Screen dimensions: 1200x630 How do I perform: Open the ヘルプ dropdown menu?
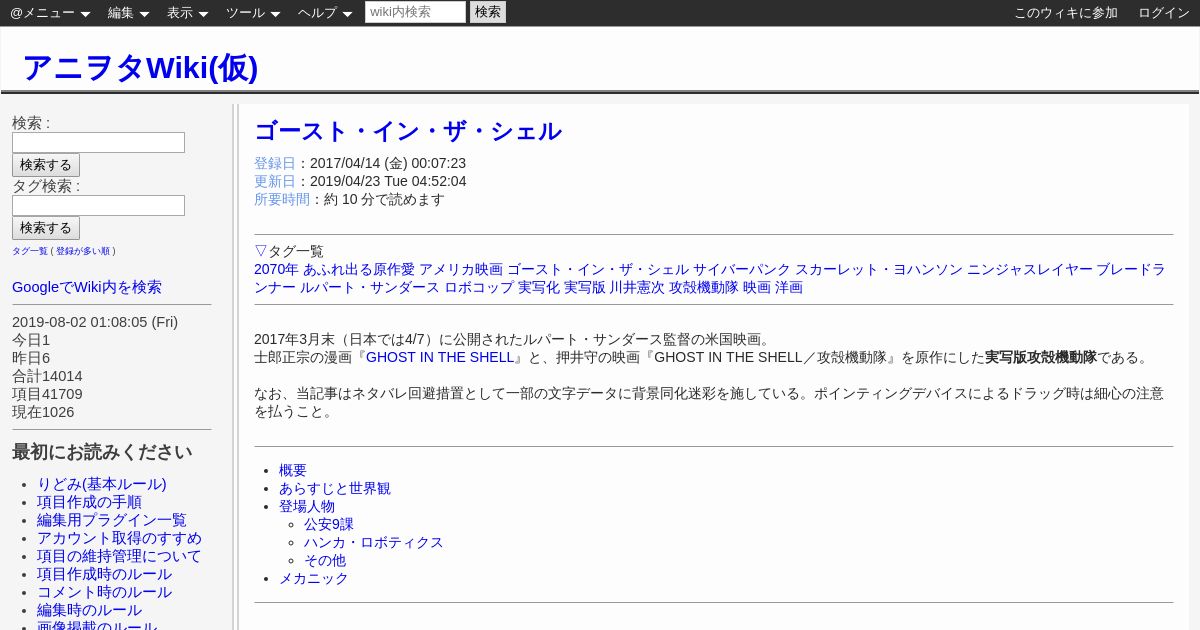pos(325,13)
